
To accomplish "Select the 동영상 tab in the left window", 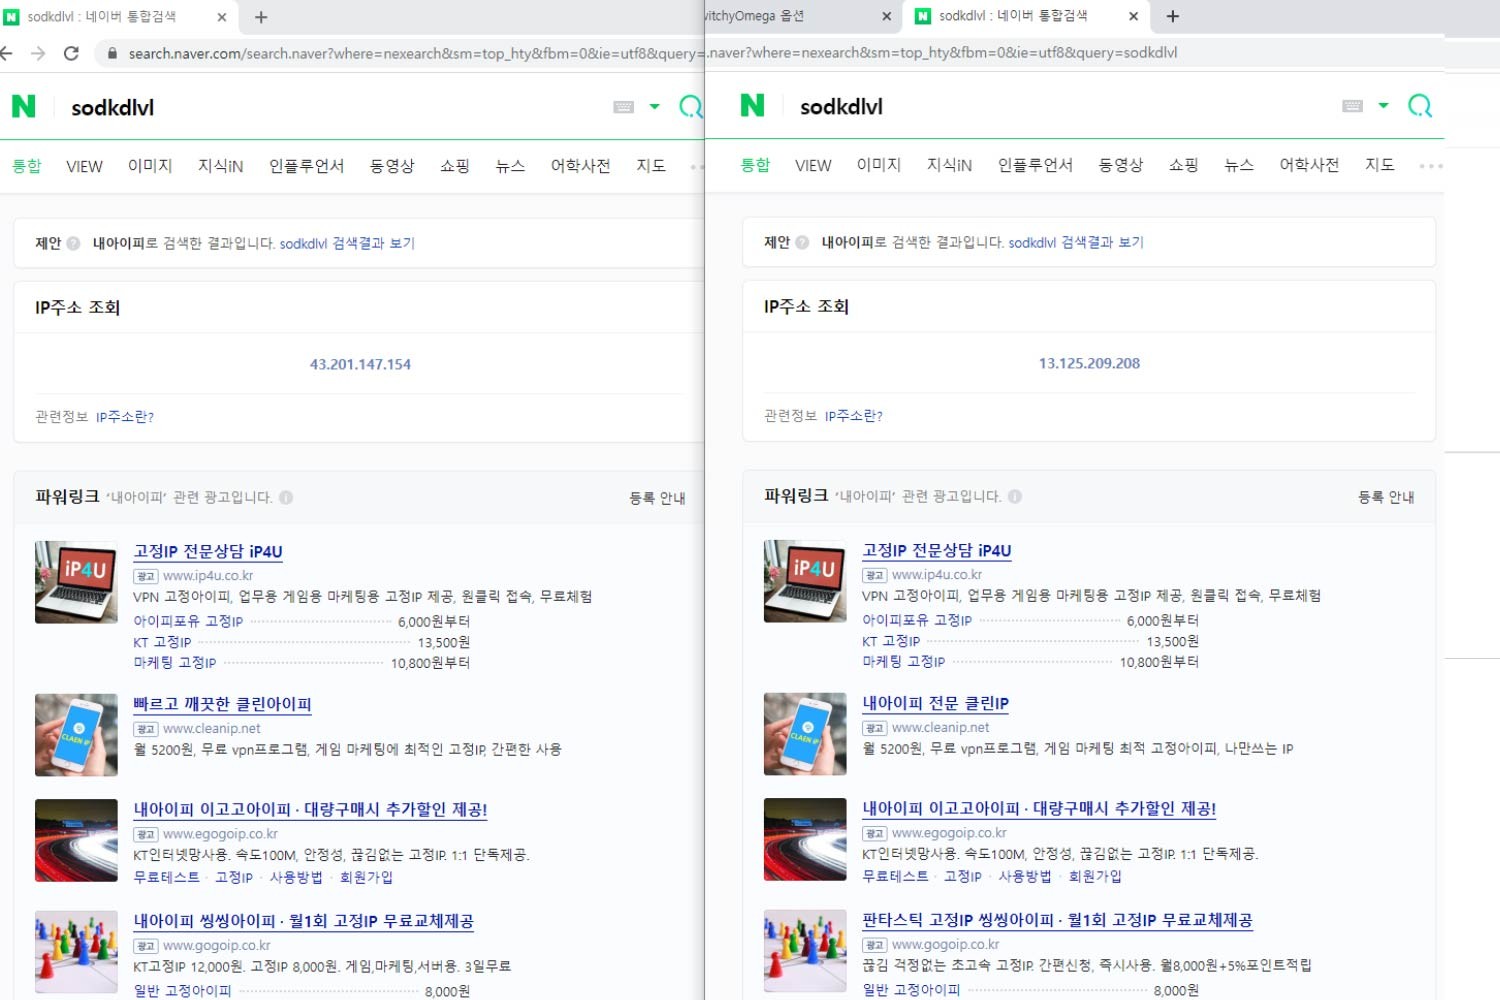I will click(x=392, y=166).
